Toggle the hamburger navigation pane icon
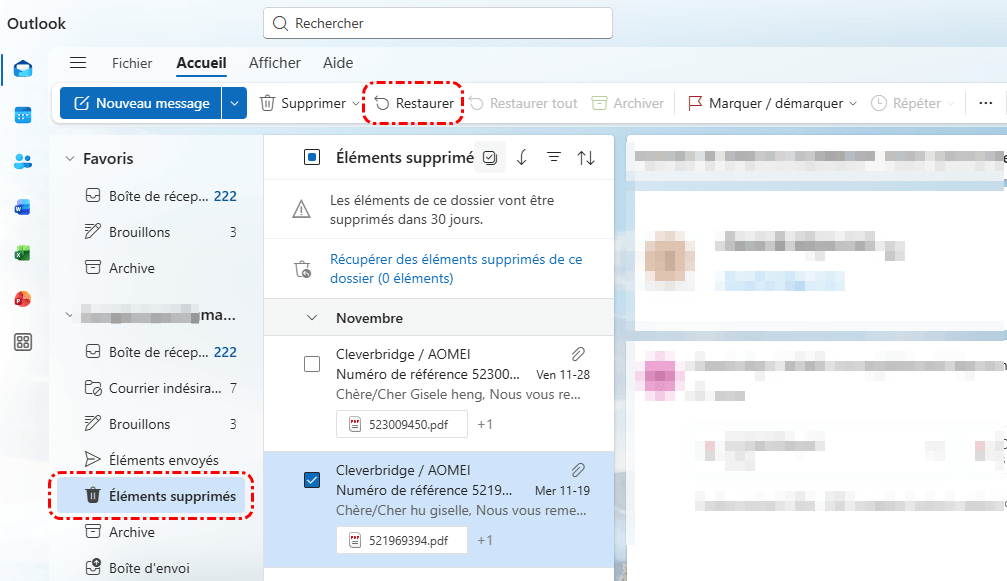This screenshot has width=1007, height=581. coord(78,63)
